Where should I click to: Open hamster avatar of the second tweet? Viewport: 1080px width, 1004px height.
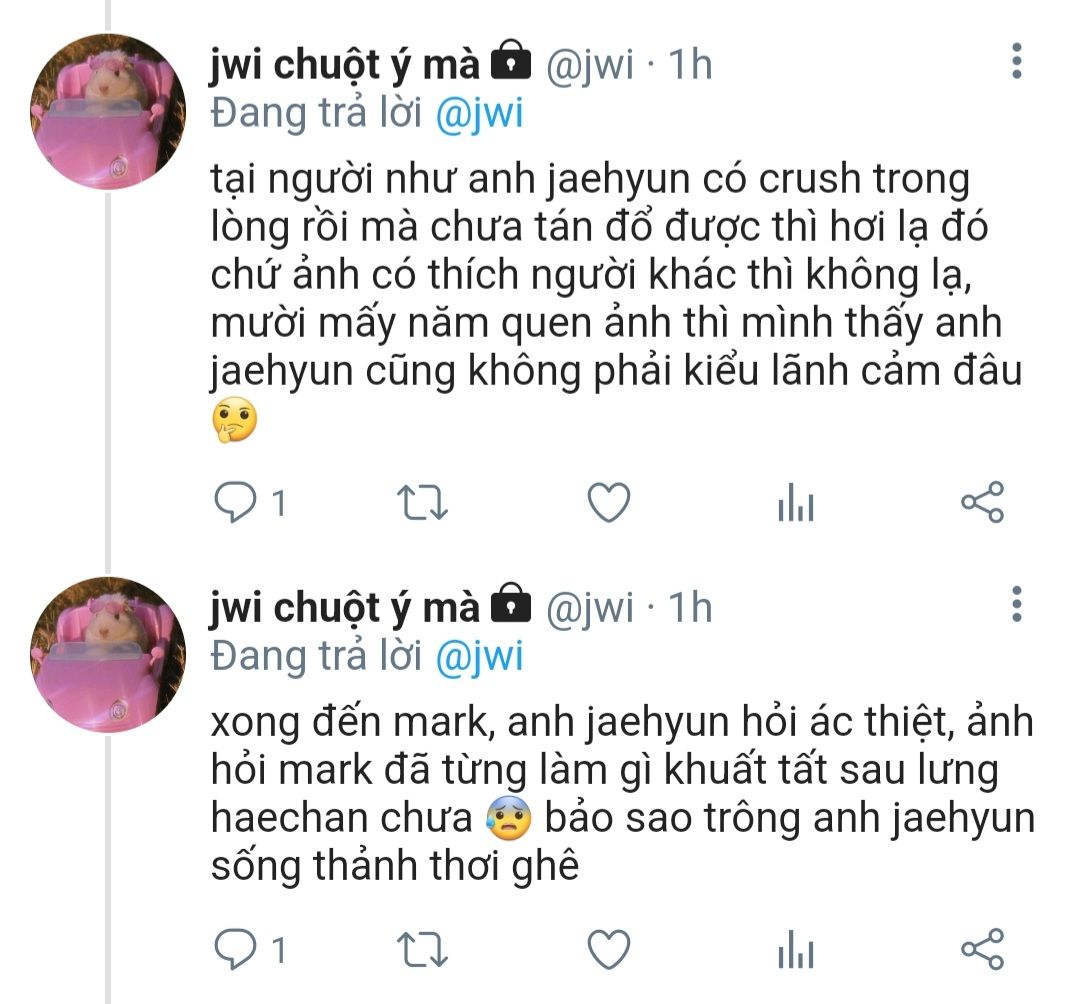tap(108, 654)
